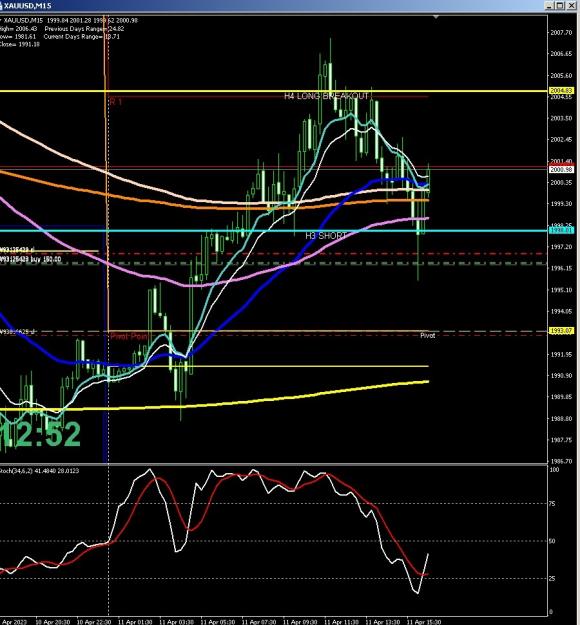Image resolution: width=580 pixels, height=625 pixels.
Task: Click the chart shift triangle marker
Action: pyautogui.click(x=436, y=17)
